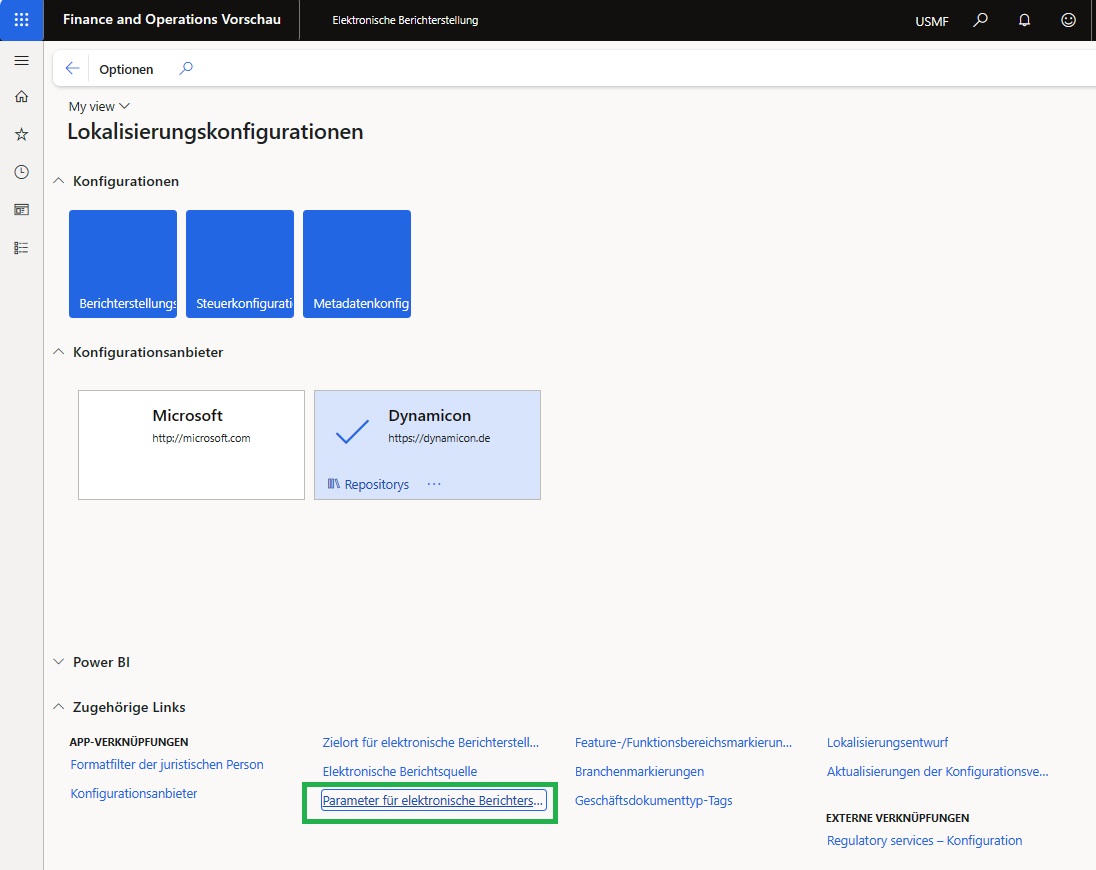Image resolution: width=1096 pixels, height=870 pixels.
Task: Open the Optionen menu
Action: pos(126,69)
